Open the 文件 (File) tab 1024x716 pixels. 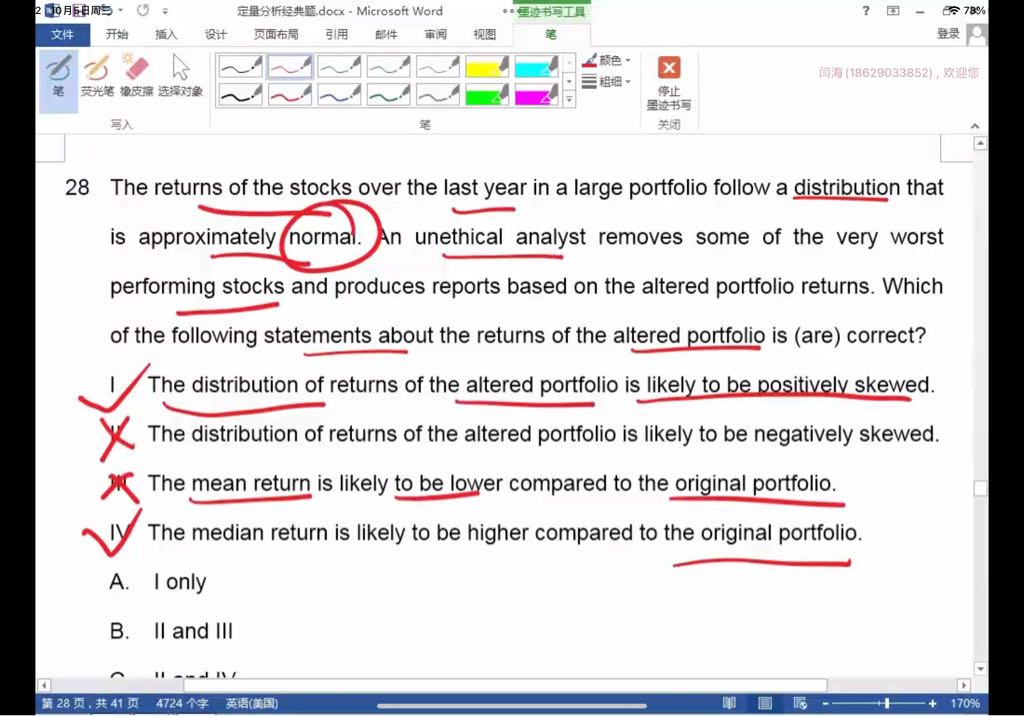tap(62, 34)
